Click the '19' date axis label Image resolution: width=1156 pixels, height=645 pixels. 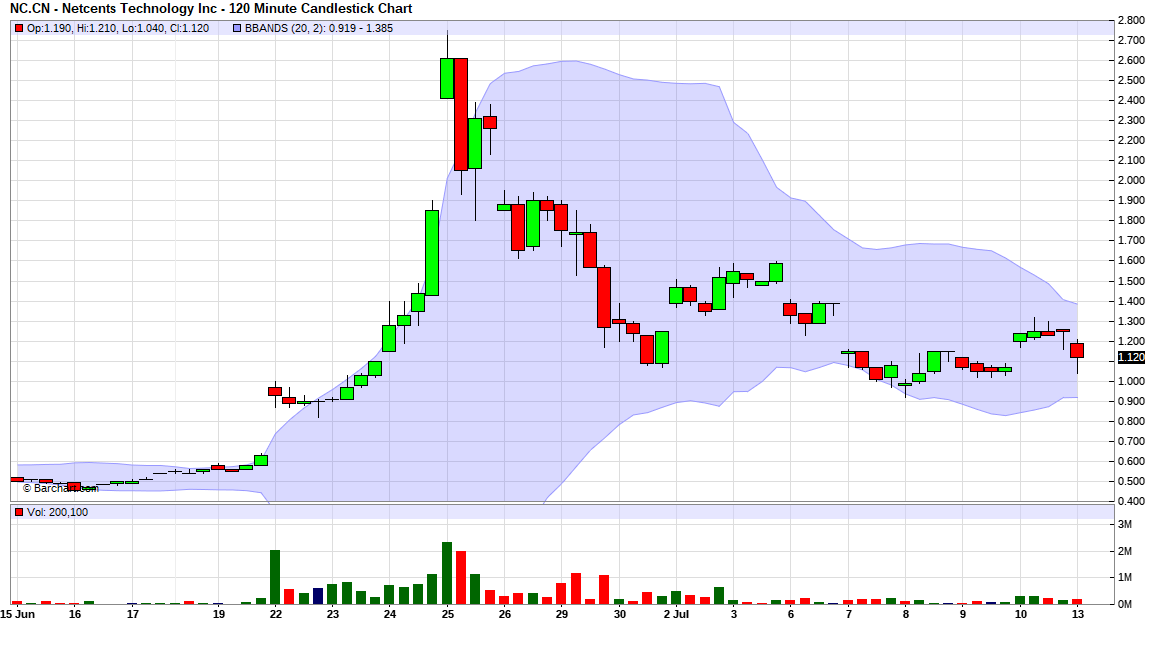[218, 614]
